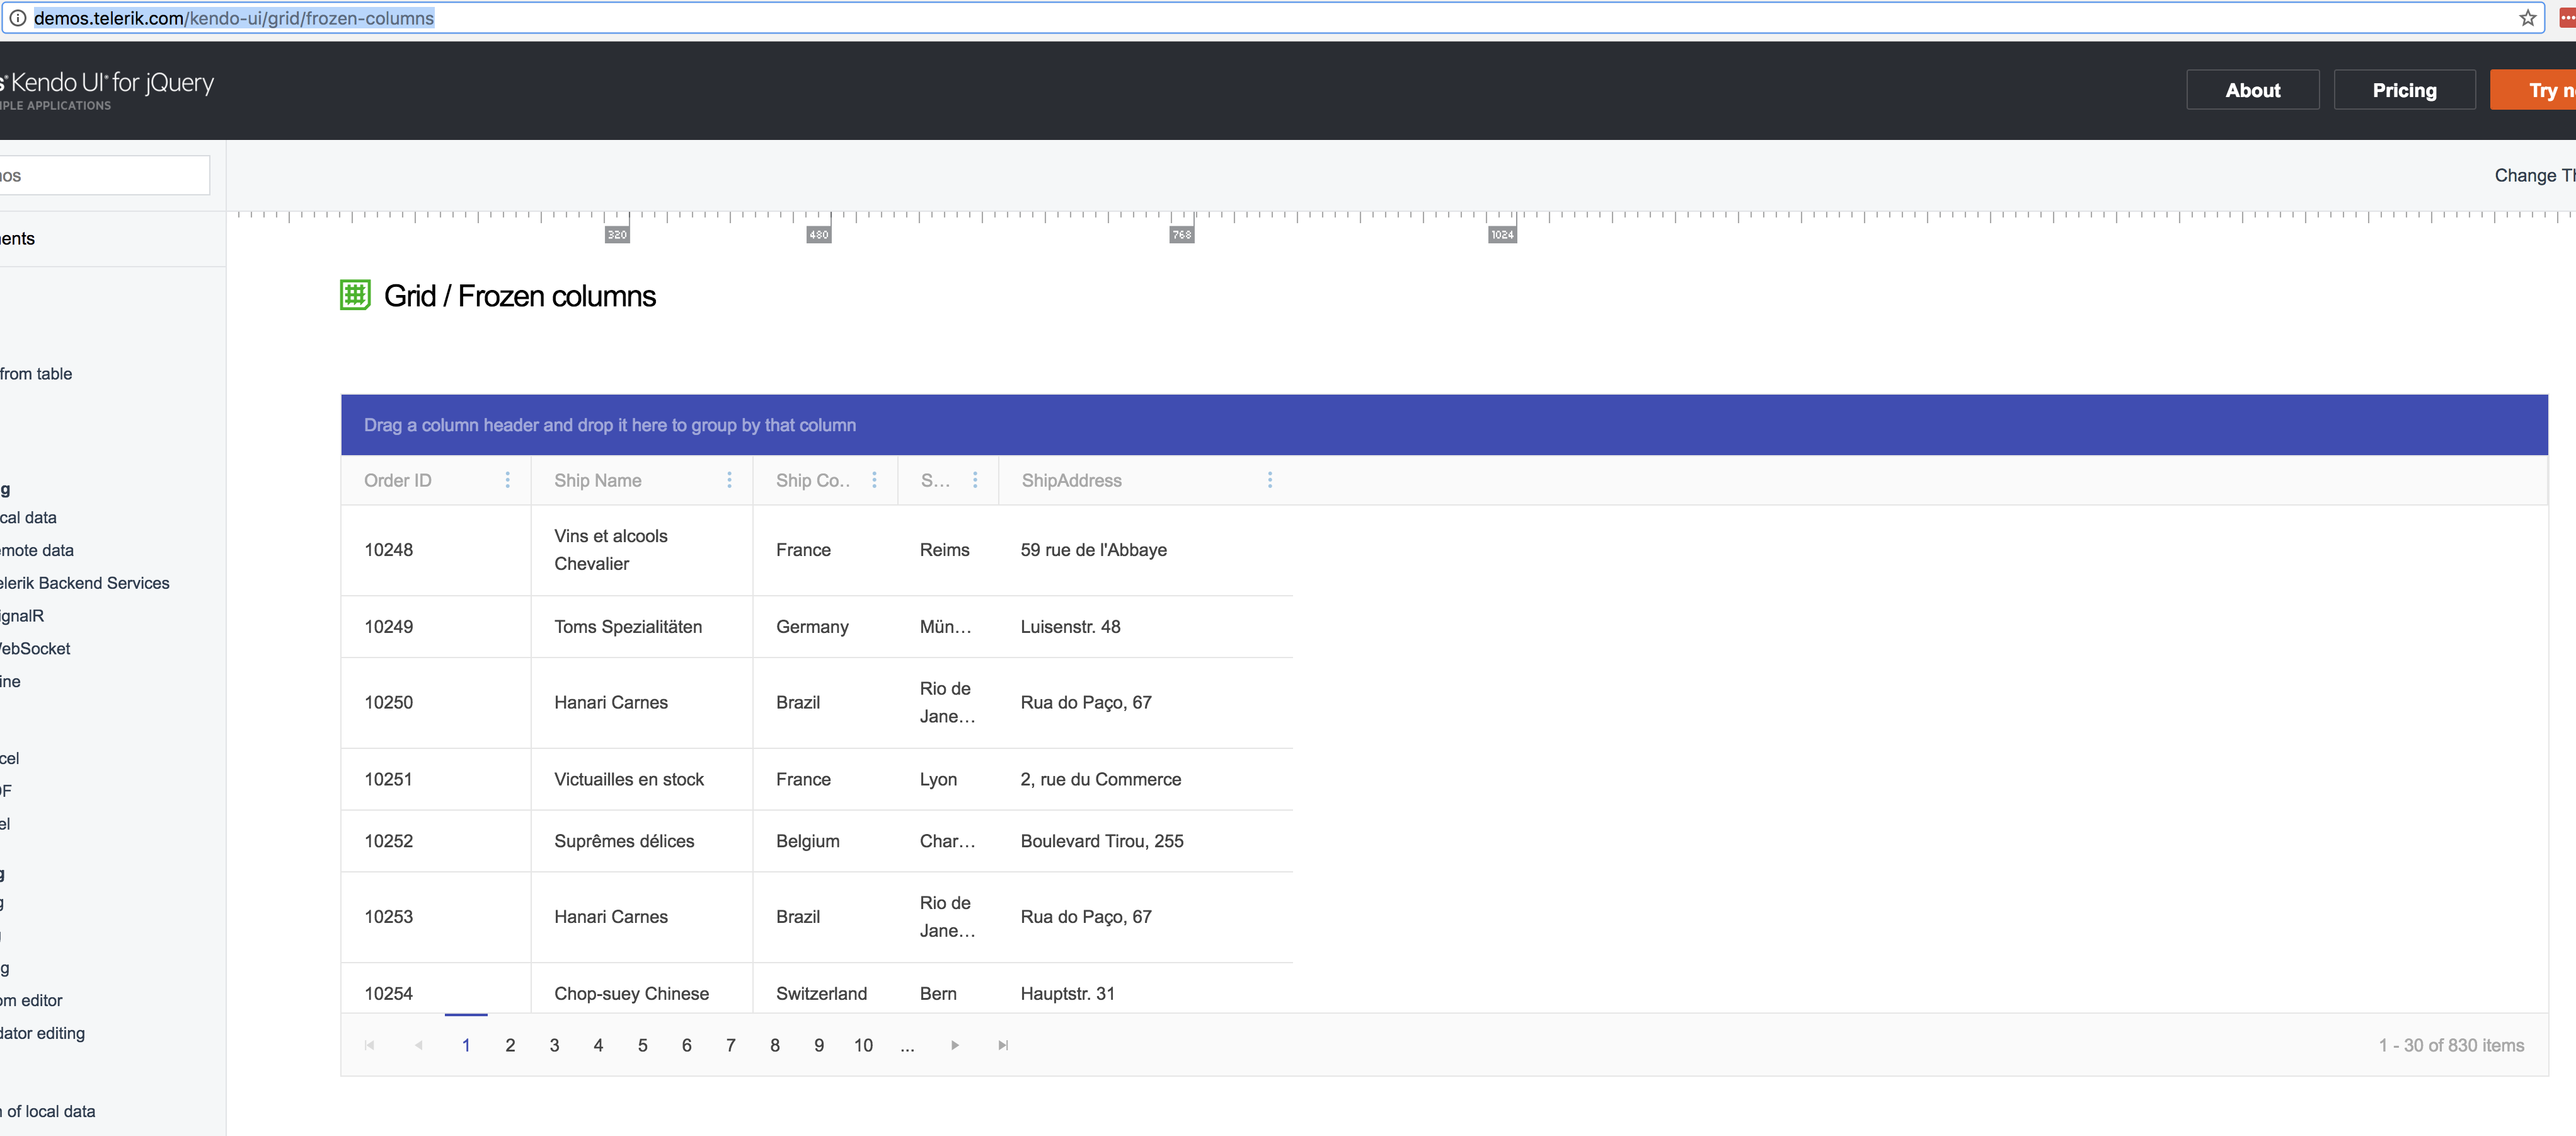Select the browser address bar URL
The image size is (2576, 1136).
(x=234, y=18)
